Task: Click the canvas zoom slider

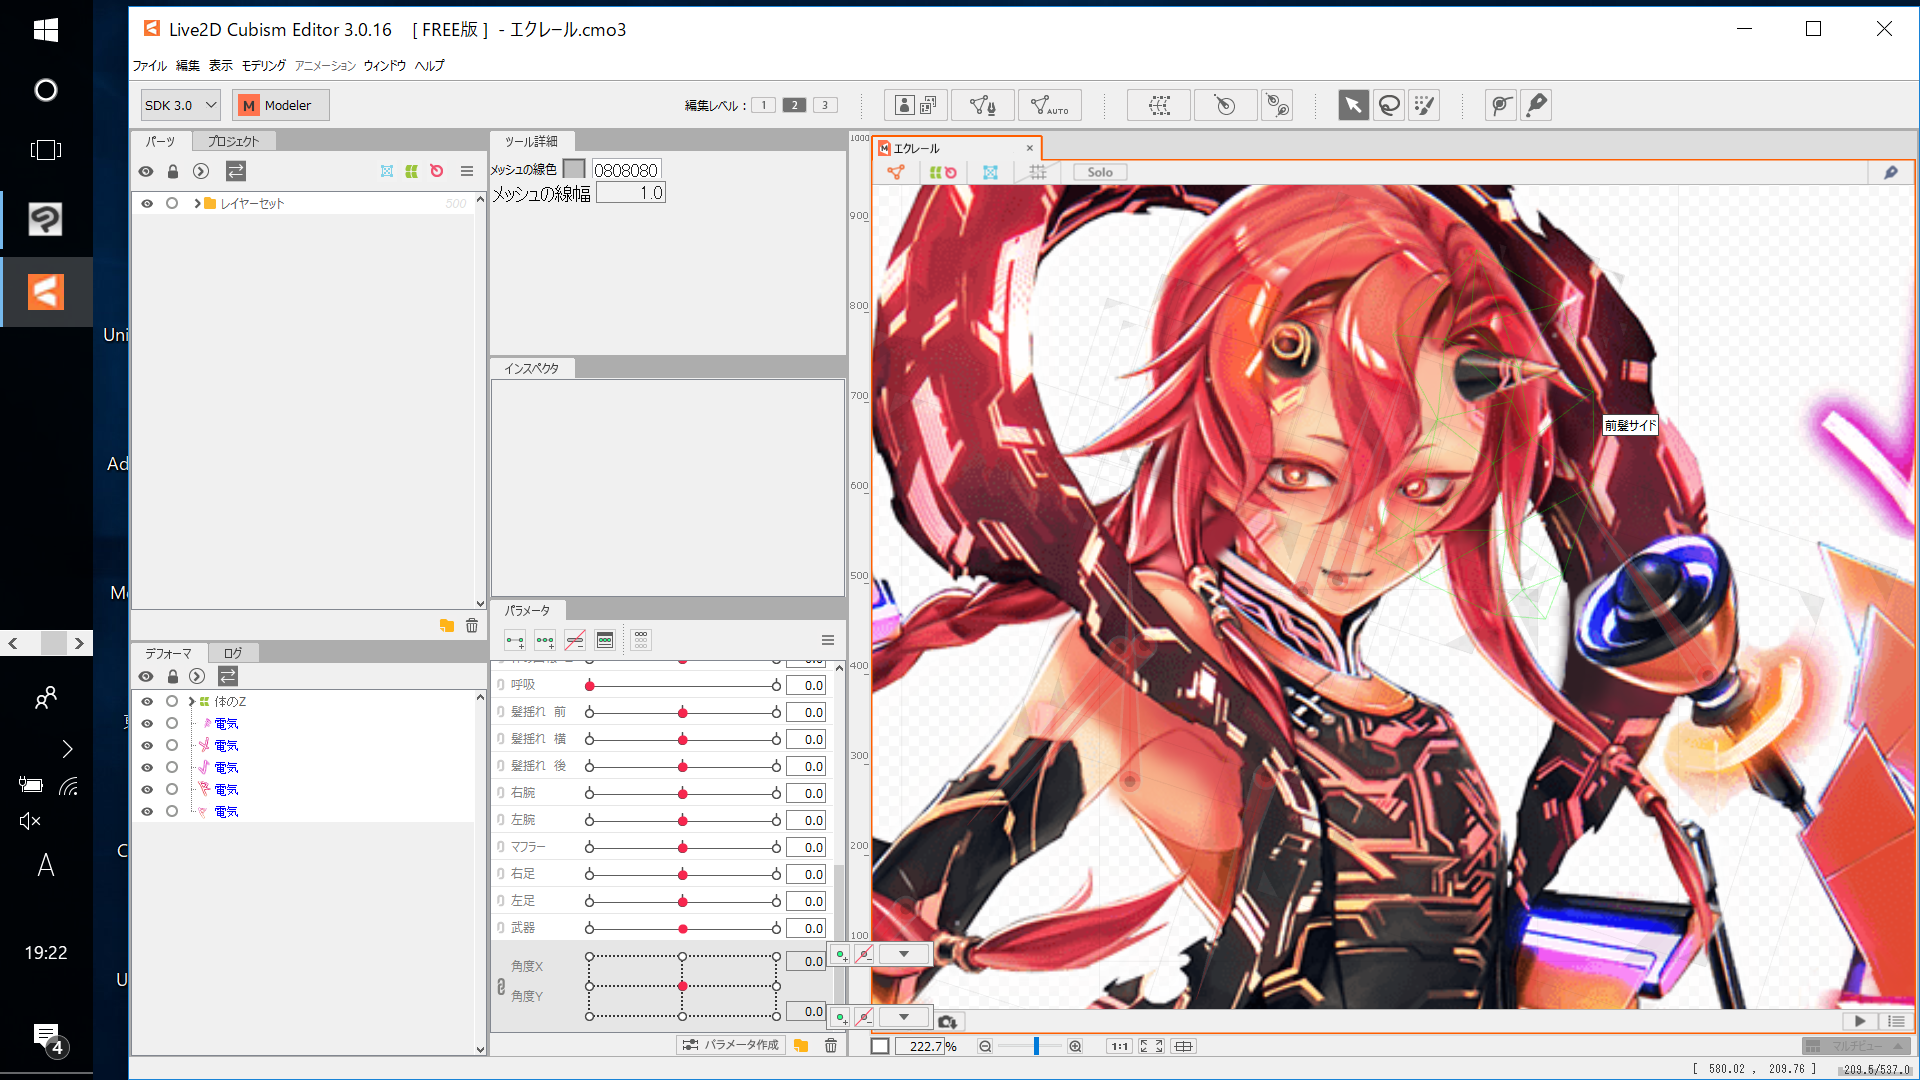Action: (1030, 1046)
